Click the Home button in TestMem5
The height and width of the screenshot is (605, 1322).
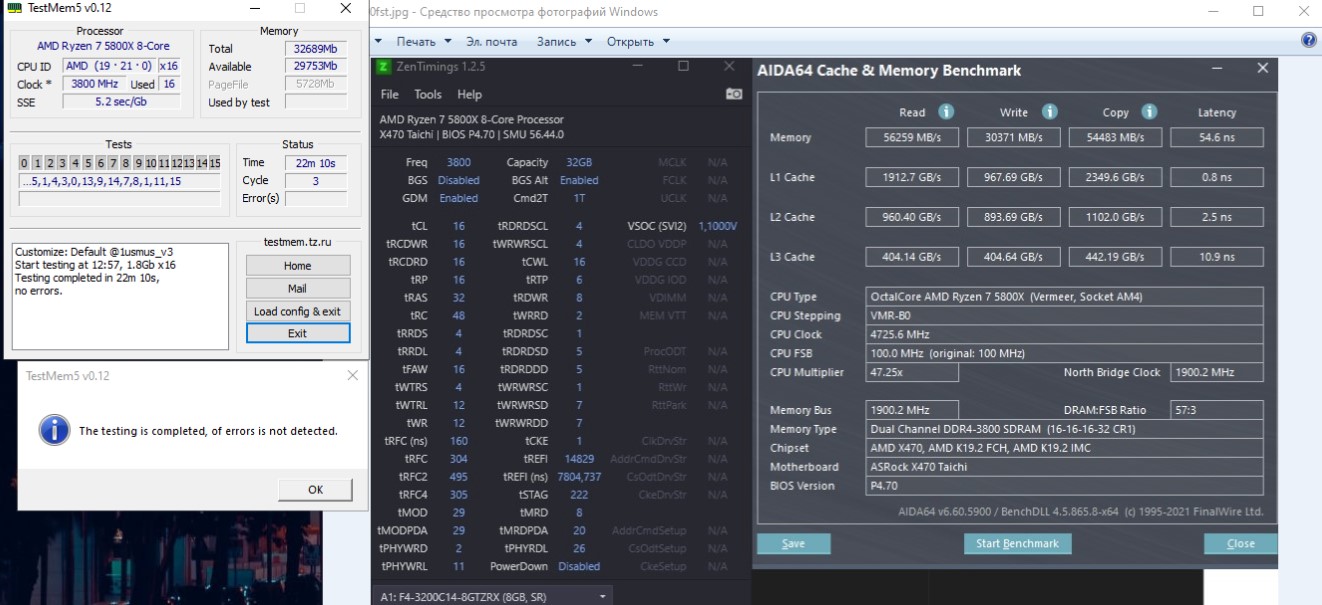(298, 266)
